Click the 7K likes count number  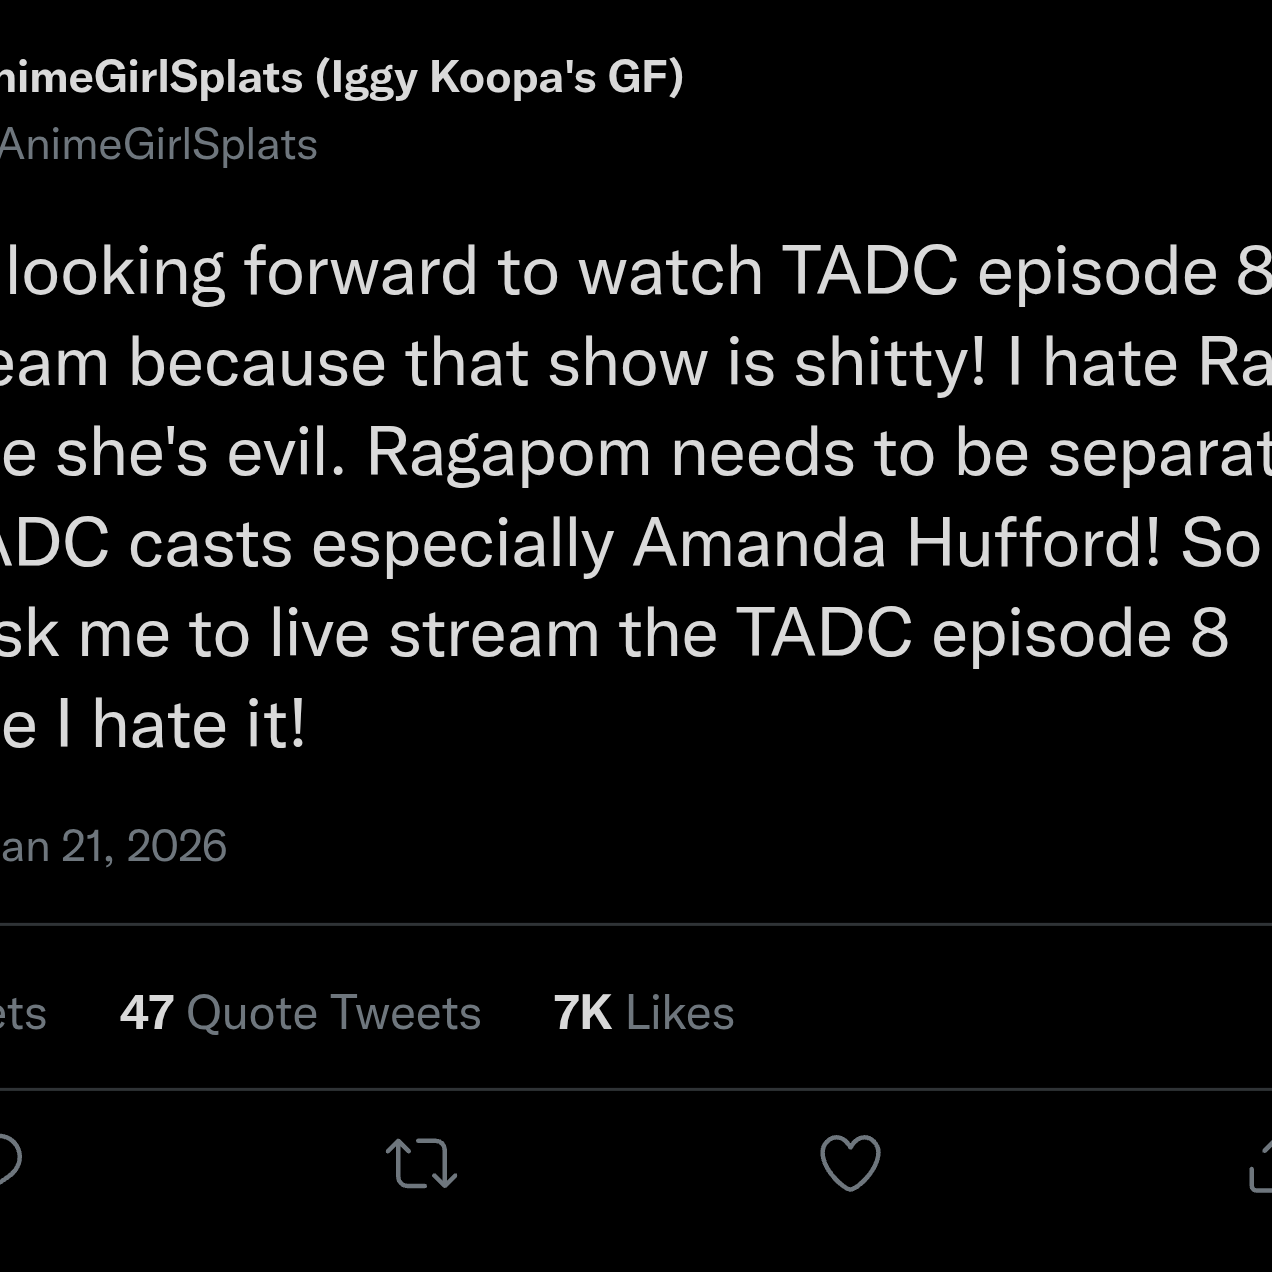583,1012
